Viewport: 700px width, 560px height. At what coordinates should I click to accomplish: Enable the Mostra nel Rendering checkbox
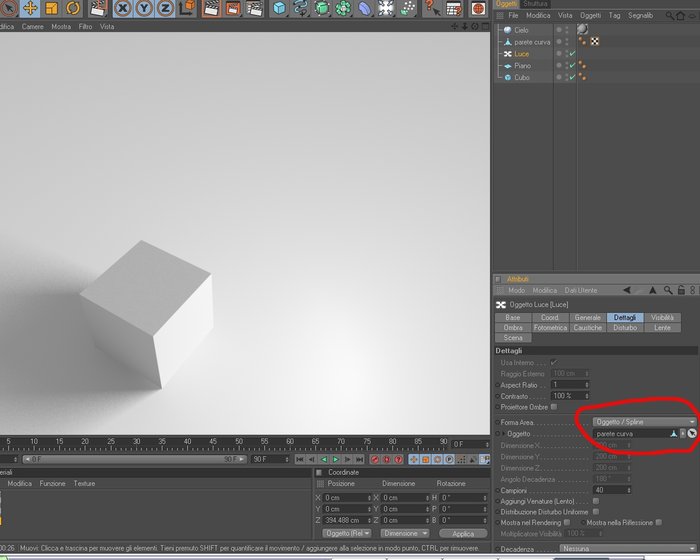[x=567, y=522]
